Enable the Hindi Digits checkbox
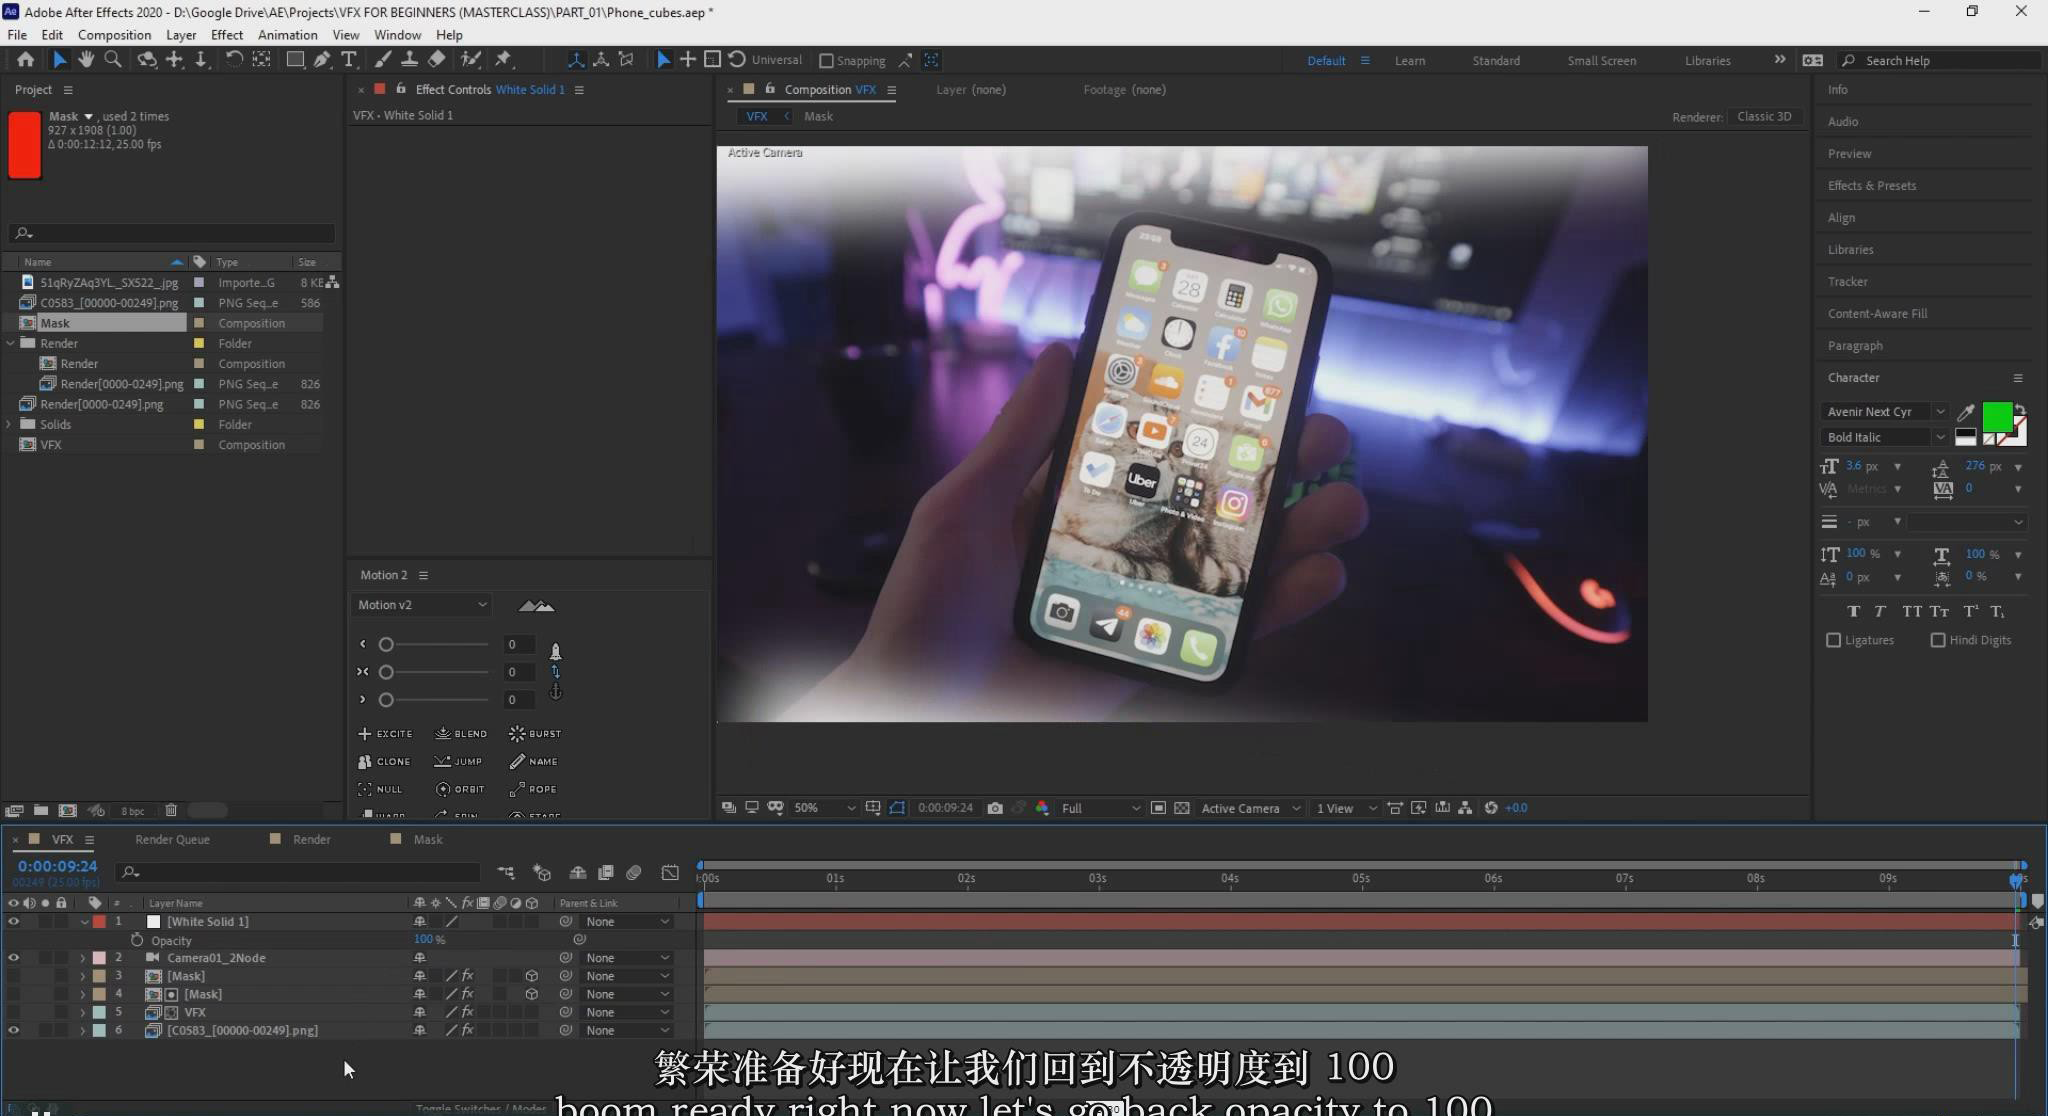The width and height of the screenshot is (2048, 1116). [x=1938, y=640]
